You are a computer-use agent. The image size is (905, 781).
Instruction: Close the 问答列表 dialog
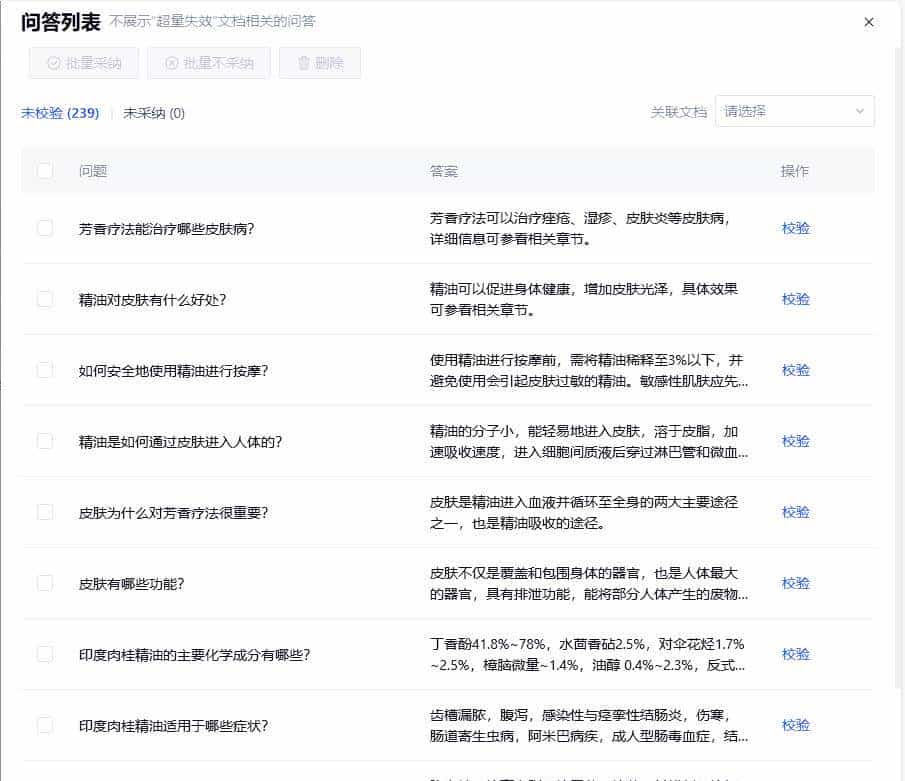(x=869, y=21)
